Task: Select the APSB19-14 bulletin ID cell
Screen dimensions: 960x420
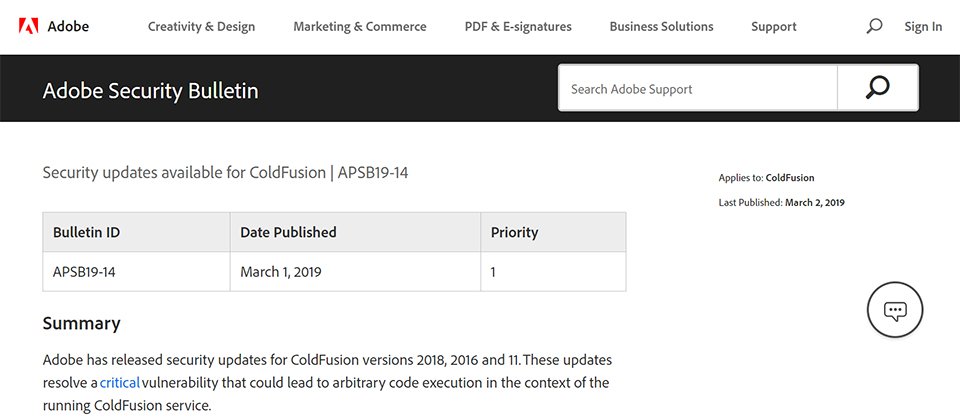Action: point(85,271)
